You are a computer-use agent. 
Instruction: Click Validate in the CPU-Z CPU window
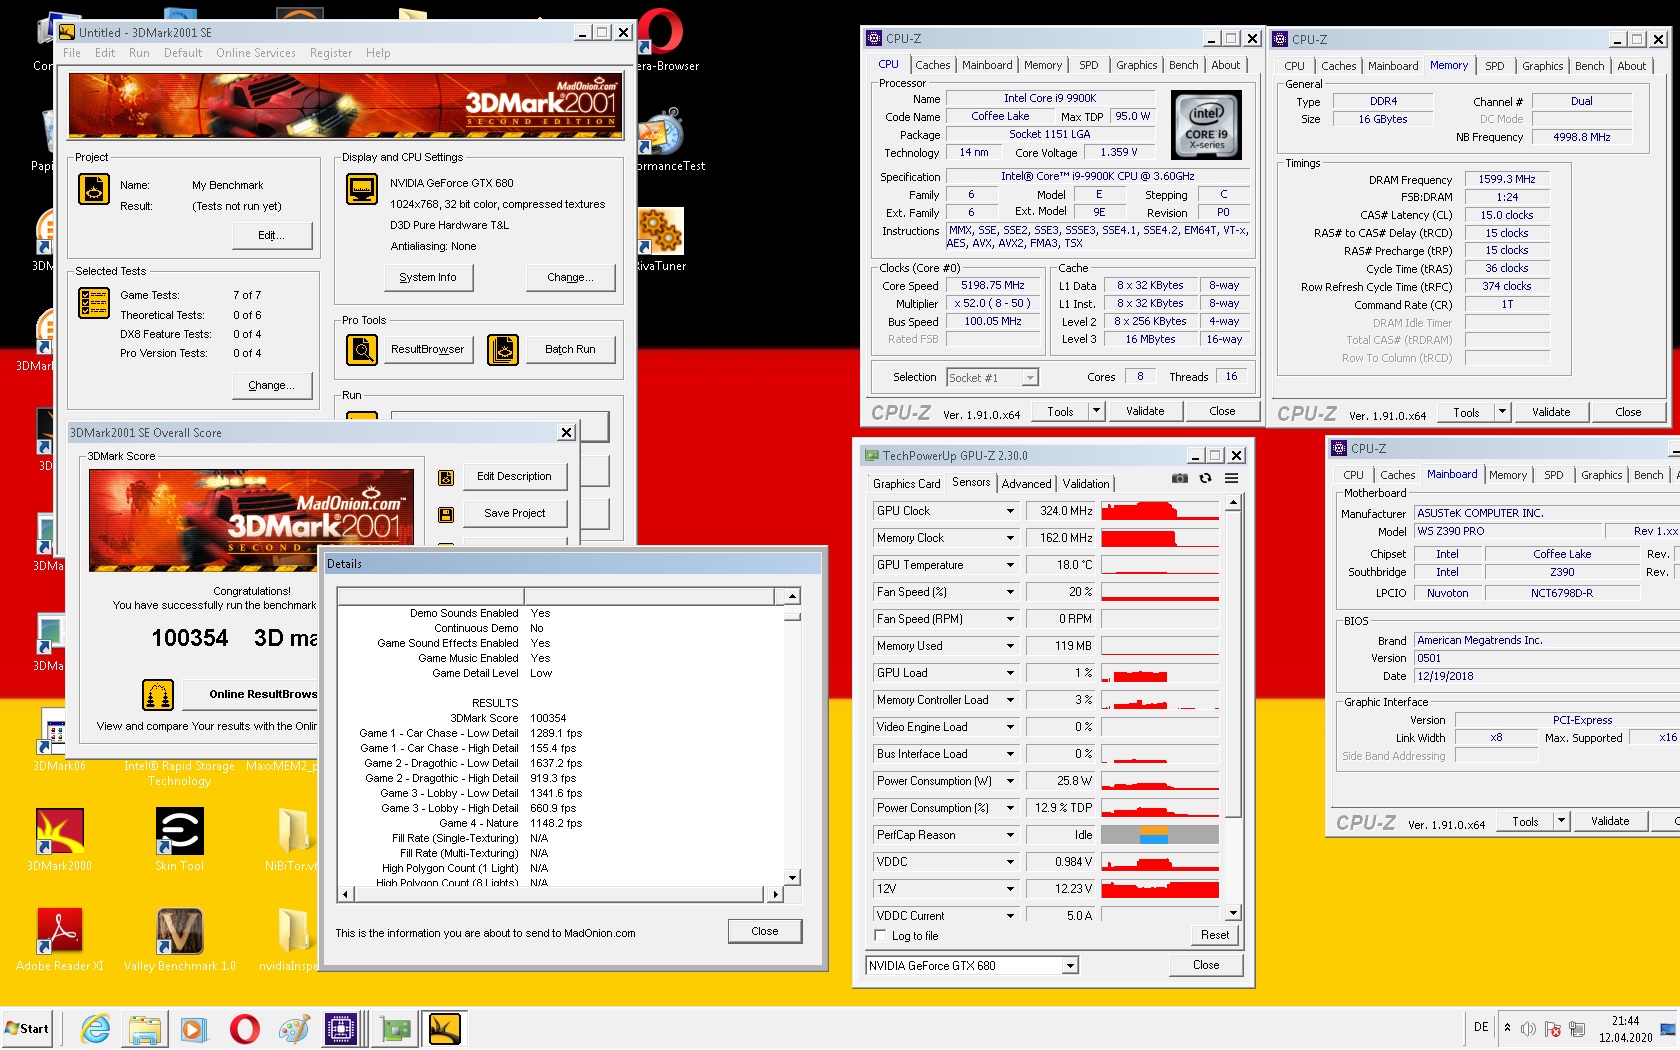tap(1145, 411)
